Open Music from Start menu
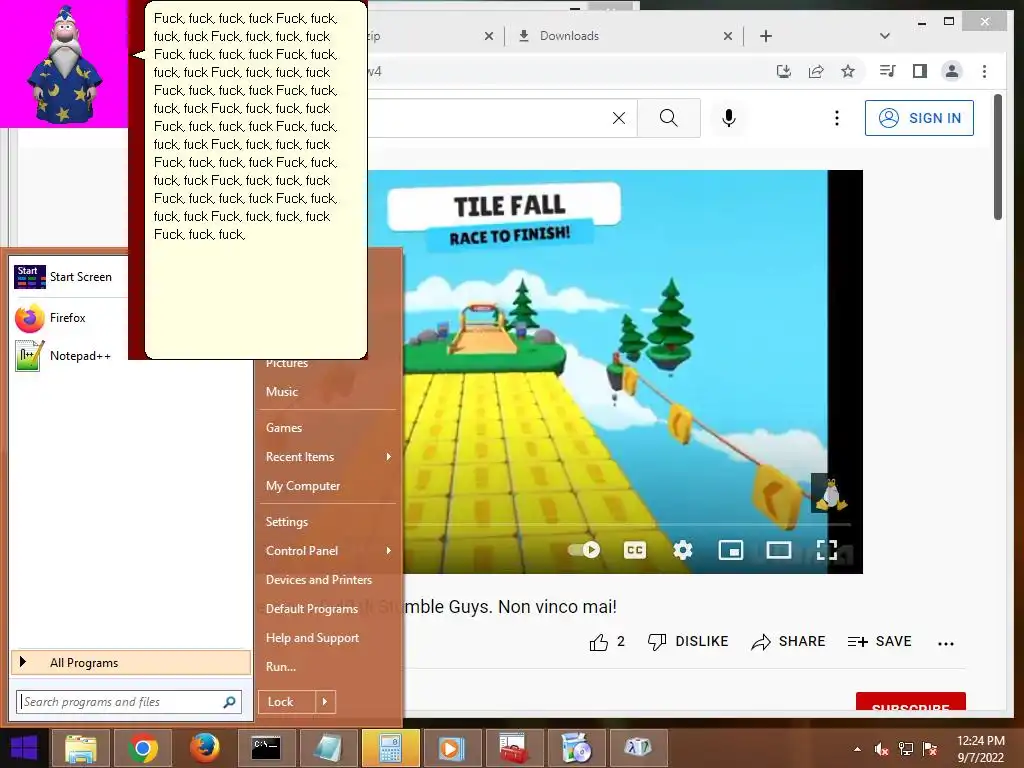The height and width of the screenshot is (768, 1024). (x=281, y=392)
